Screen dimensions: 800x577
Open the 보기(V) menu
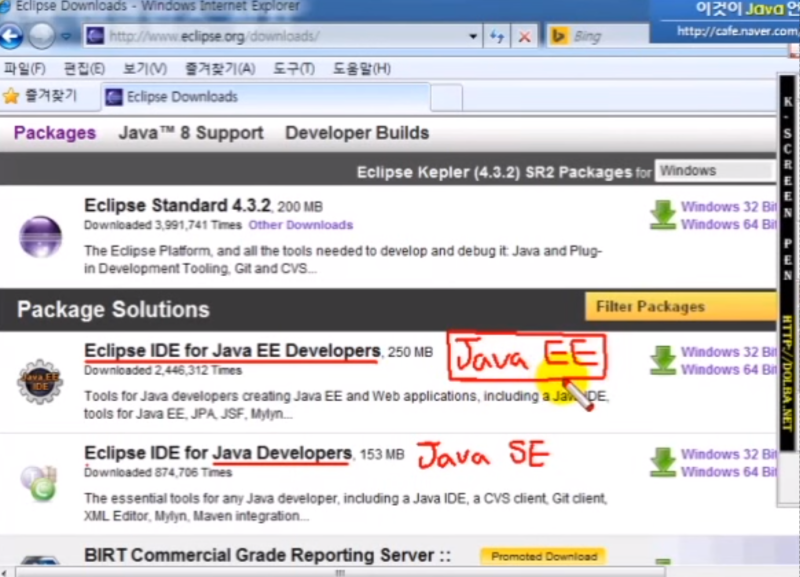click(145, 68)
